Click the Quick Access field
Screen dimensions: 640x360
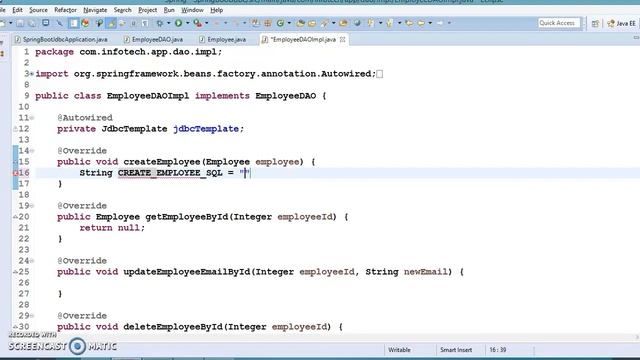(x=559, y=23)
